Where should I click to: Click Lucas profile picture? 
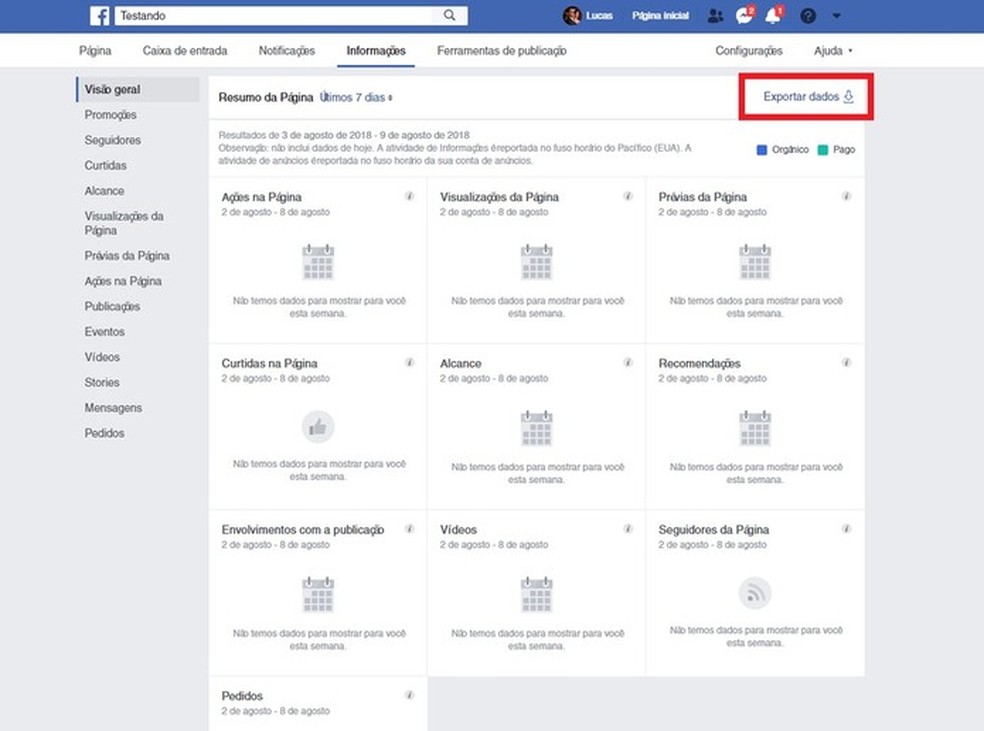[x=572, y=16]
